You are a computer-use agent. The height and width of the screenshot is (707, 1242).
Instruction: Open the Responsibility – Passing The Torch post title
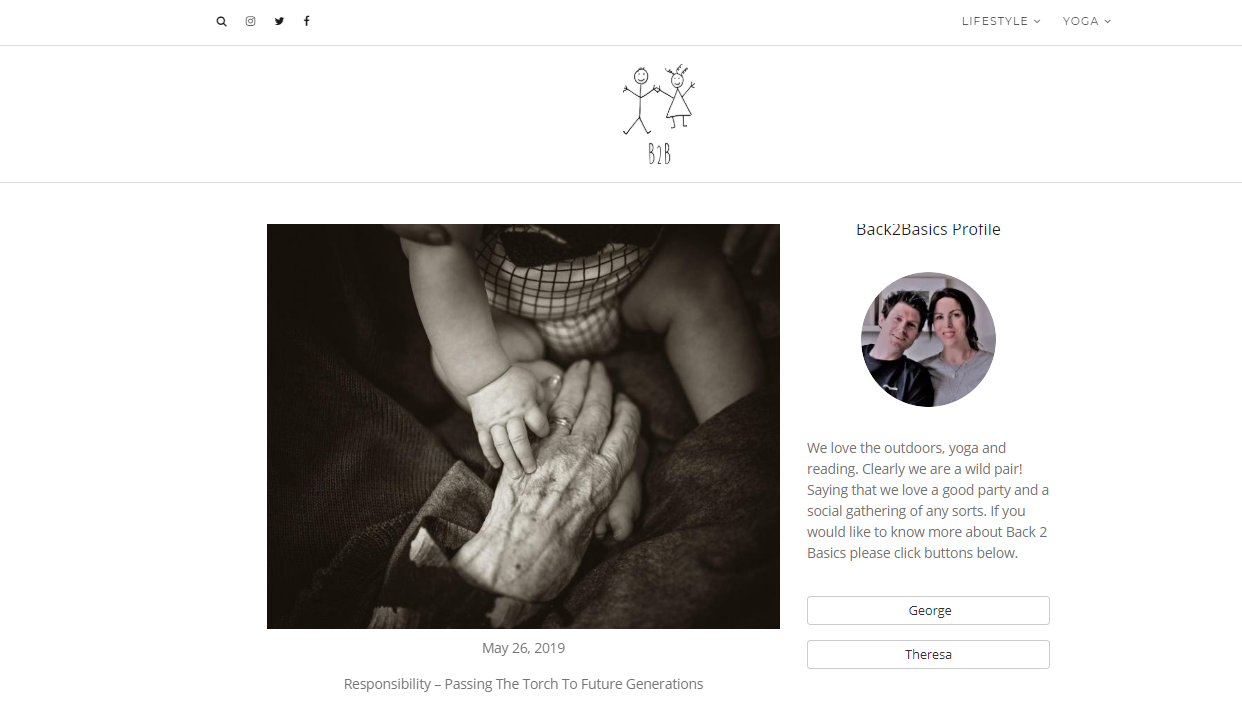click(x=523, y=684)
